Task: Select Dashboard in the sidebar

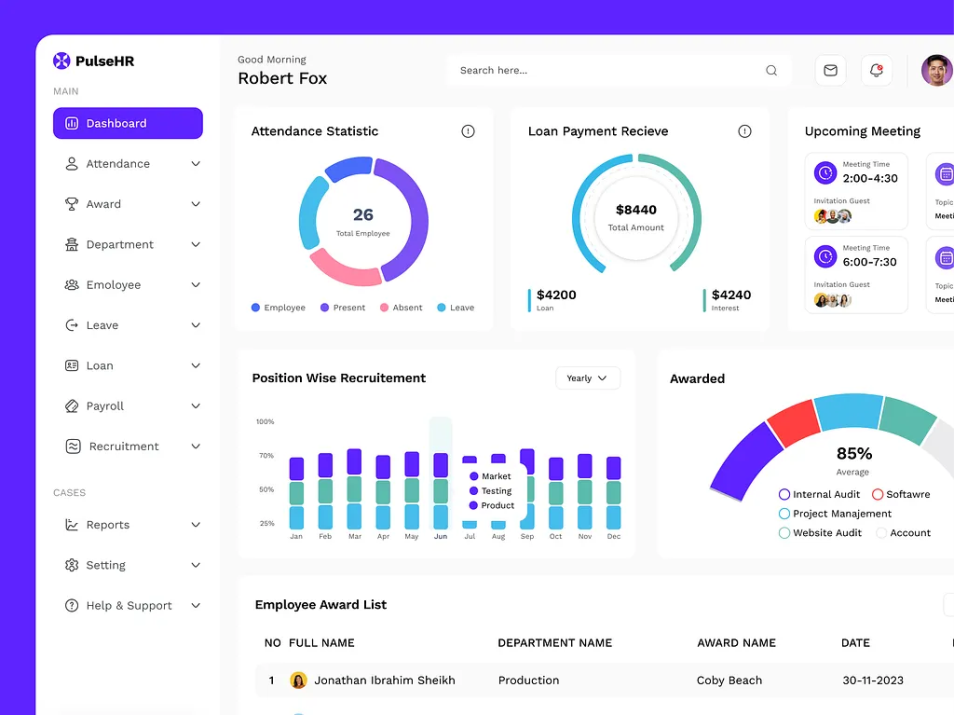Action: pos(128,124)
